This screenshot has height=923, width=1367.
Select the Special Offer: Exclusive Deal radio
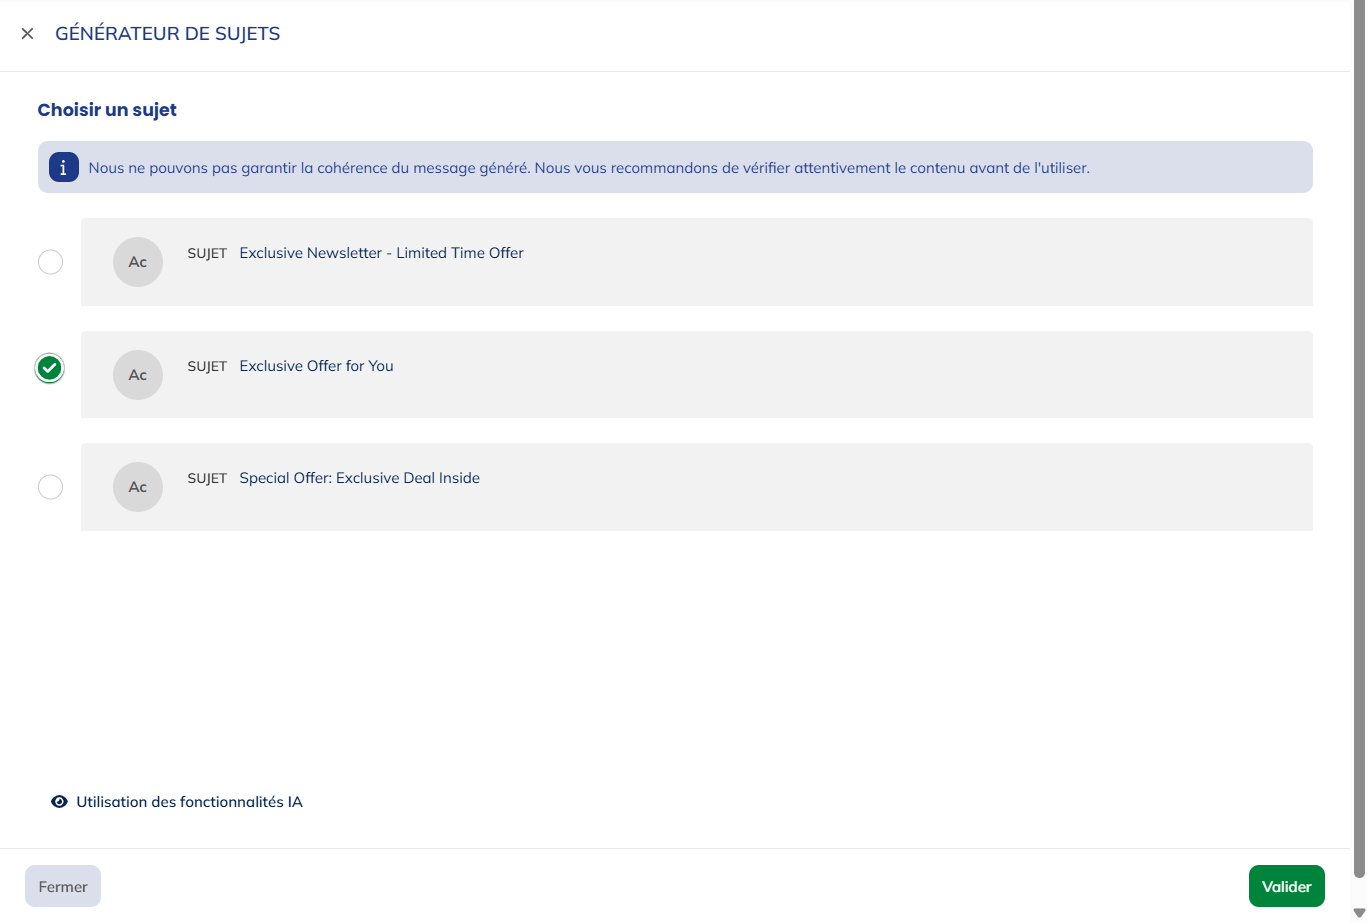(x=49, y=486)
